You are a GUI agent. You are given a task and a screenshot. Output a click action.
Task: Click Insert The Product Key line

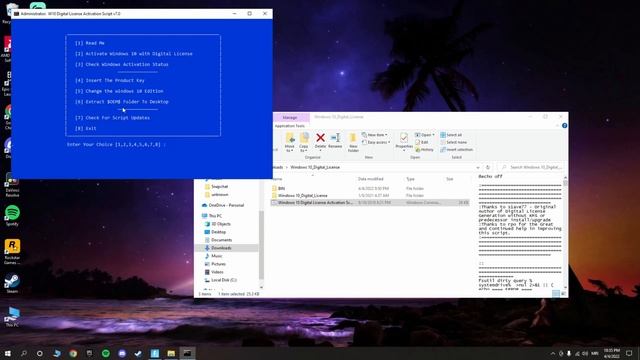[109, 80]
